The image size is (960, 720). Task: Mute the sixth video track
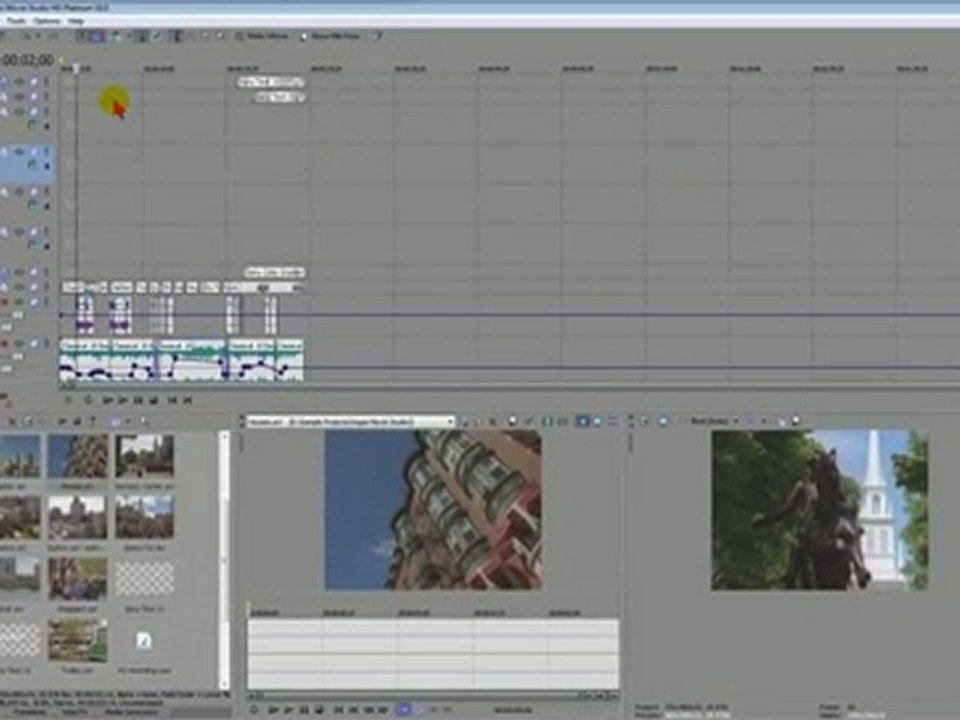click(34, 232)
